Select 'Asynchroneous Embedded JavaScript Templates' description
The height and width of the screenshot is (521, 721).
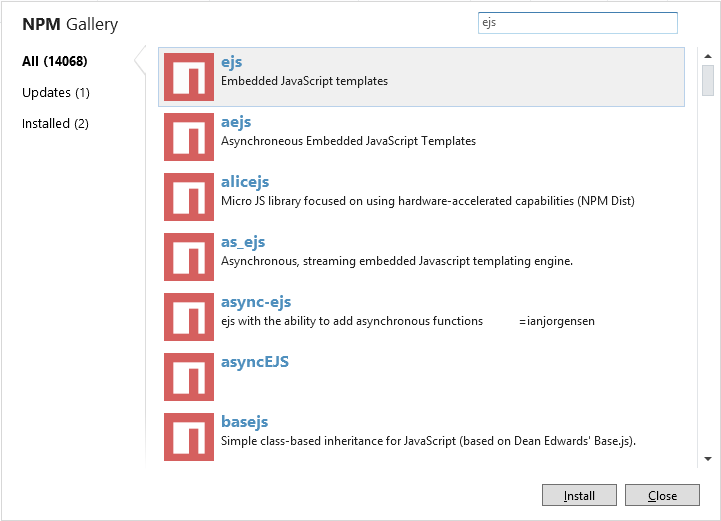(349, 141)
